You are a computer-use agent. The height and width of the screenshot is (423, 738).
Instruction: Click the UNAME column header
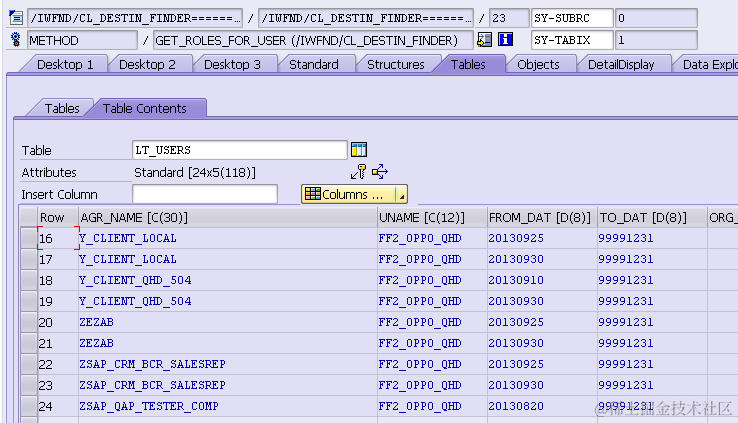tap(432, 217)
